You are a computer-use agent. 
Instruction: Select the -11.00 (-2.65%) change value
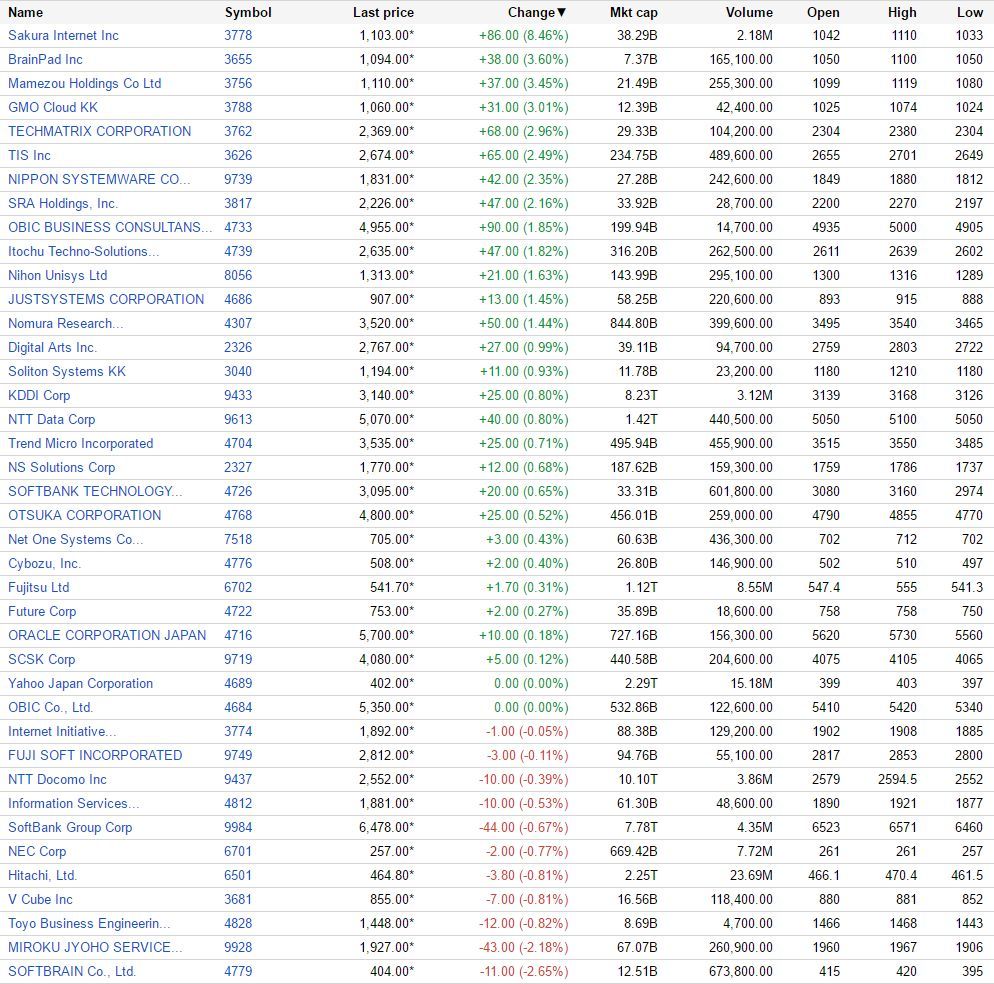pyautogui.click(x=524, y=972)
